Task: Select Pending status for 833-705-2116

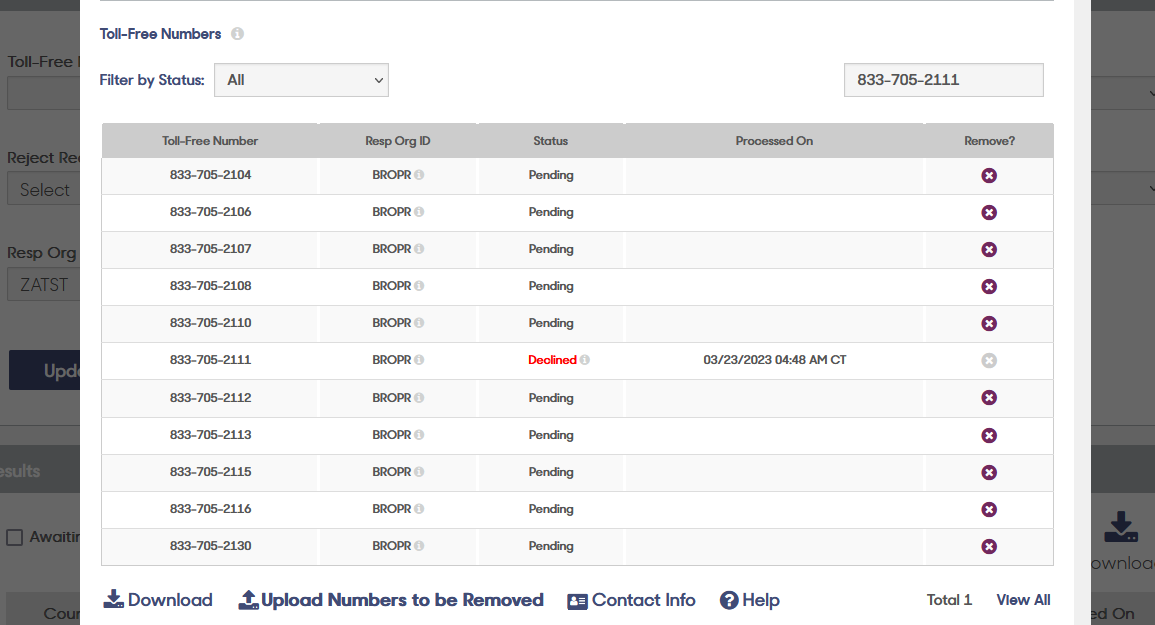Action: pos(551,509)
